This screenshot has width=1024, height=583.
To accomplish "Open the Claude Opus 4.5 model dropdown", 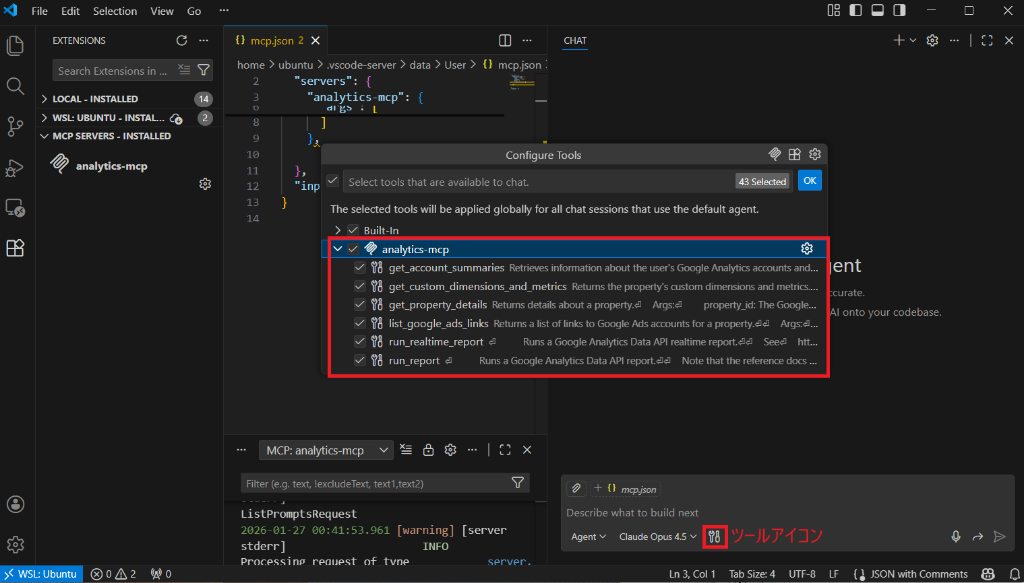I will pyautogui.click(x=658, y=537).
